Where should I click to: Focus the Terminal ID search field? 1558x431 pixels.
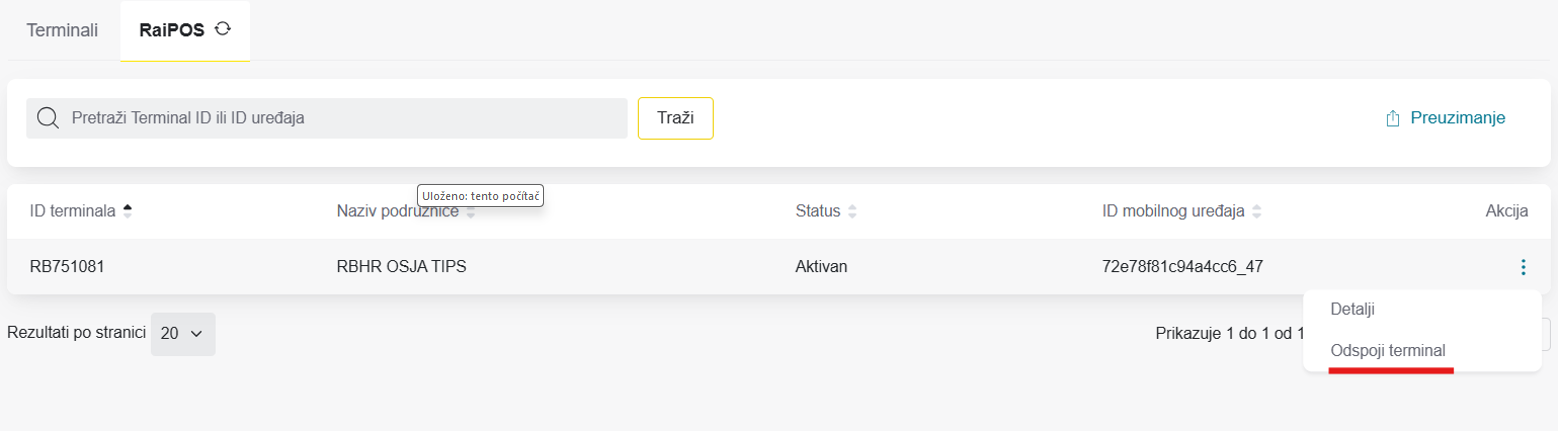coord(327,118)
